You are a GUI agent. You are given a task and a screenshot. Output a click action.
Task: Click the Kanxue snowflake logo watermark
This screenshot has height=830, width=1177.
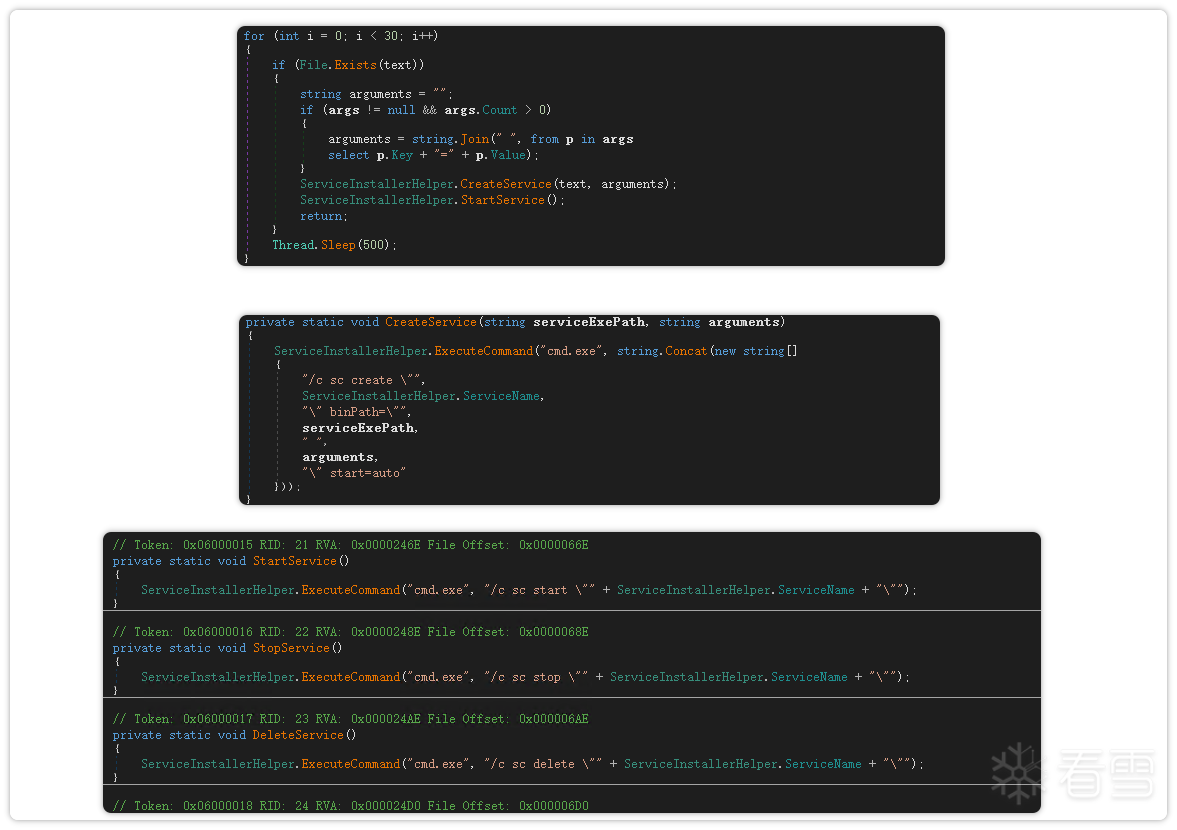point(1017,773)
